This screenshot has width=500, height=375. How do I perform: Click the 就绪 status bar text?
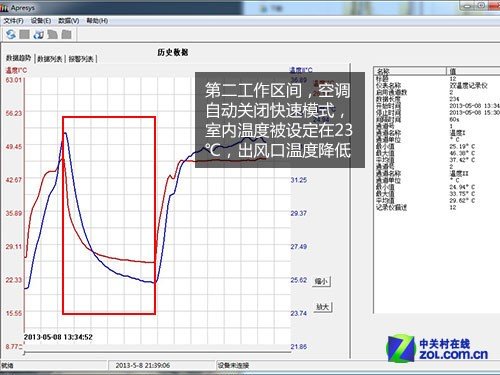[7, 366]
